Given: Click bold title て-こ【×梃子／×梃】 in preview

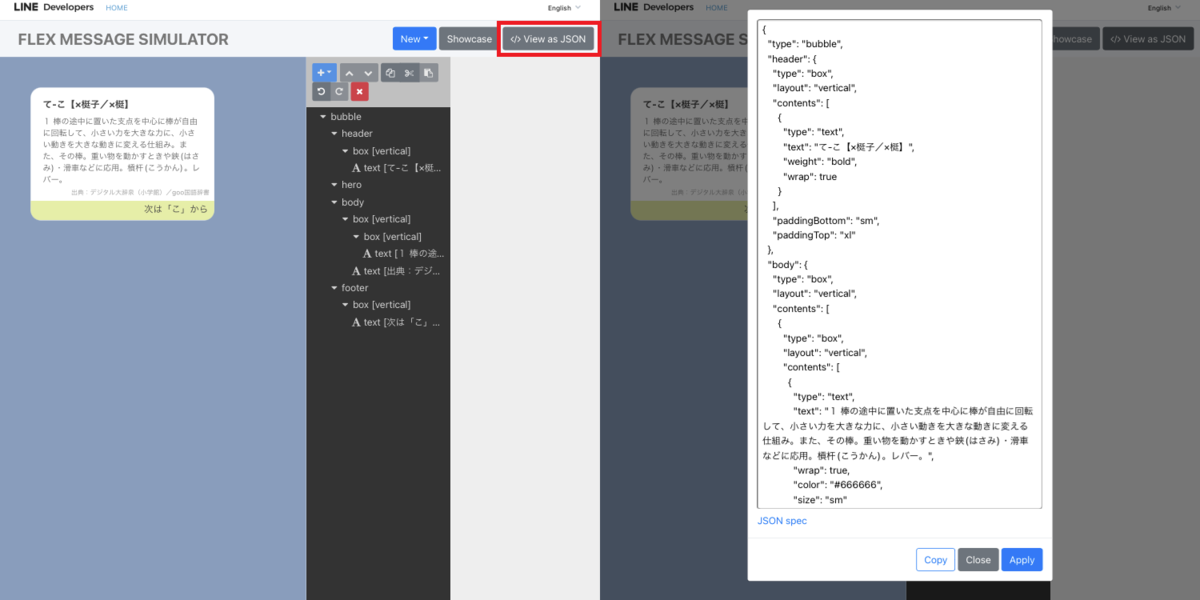Looking at the screenshot, I should click(86, 104).
